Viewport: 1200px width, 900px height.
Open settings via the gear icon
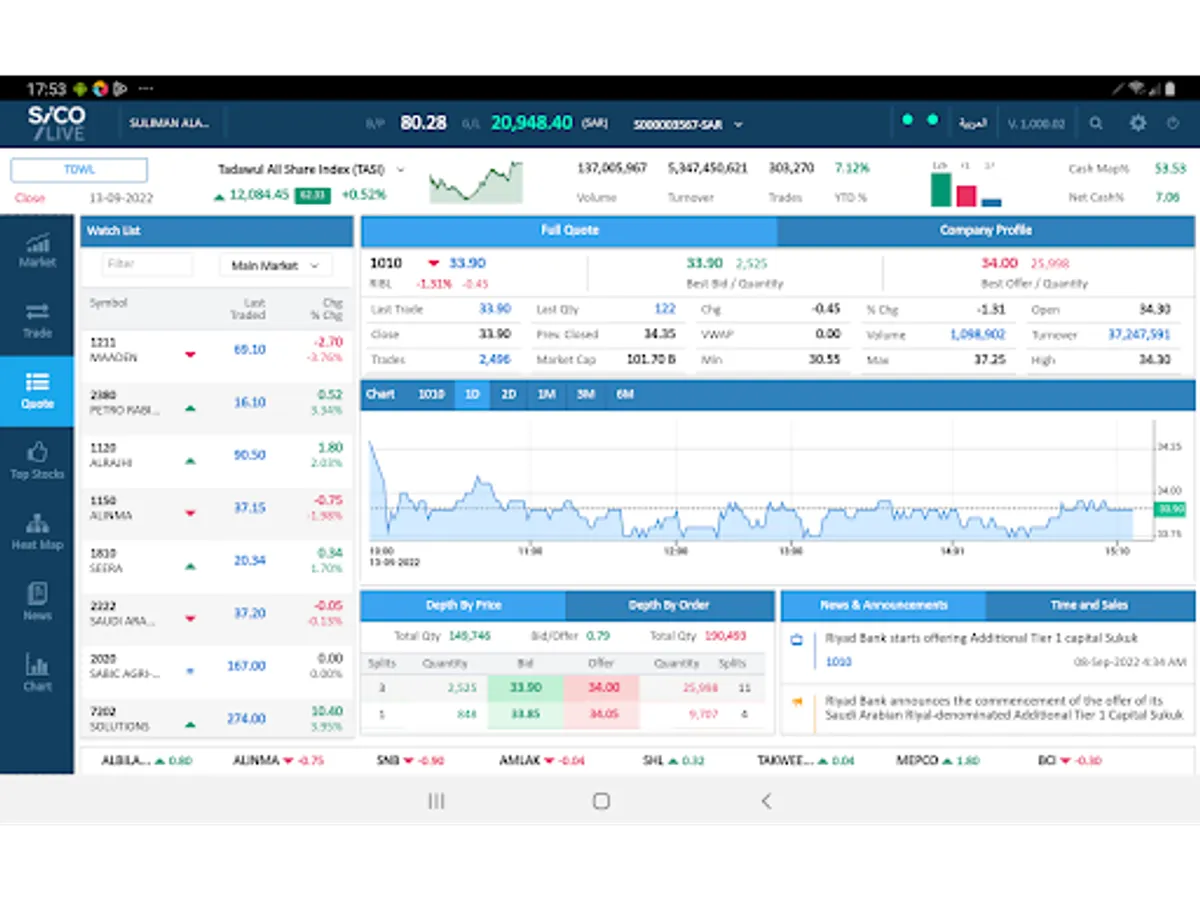click(1137, 123)
